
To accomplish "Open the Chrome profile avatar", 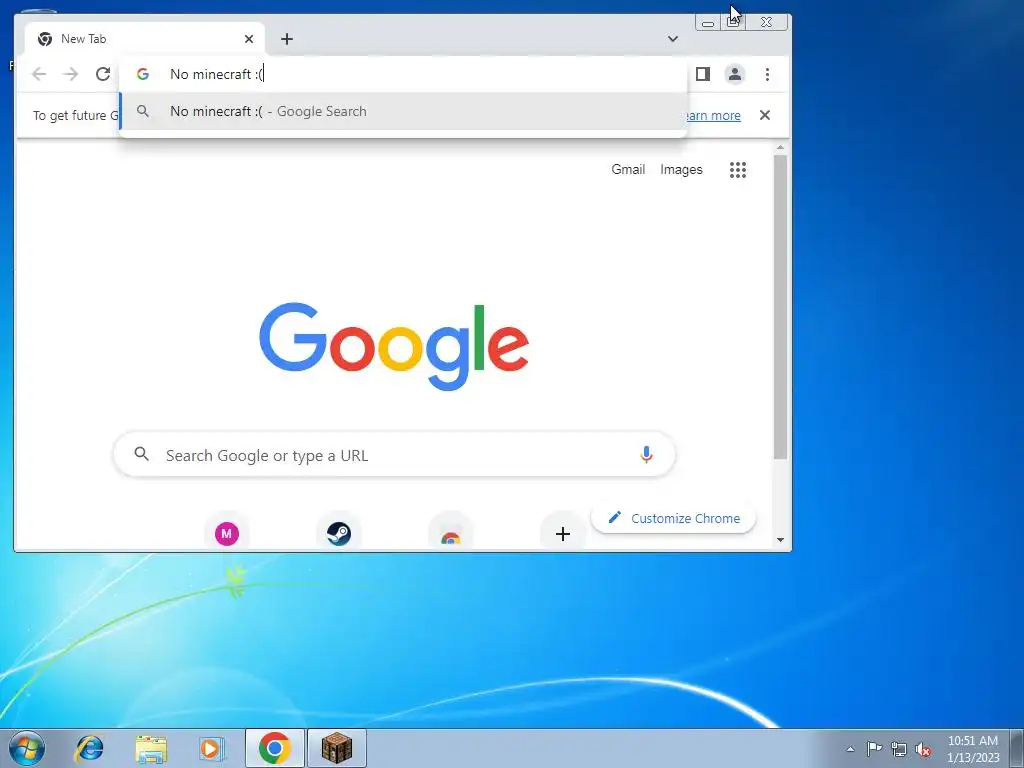I will tap(735, 74).
